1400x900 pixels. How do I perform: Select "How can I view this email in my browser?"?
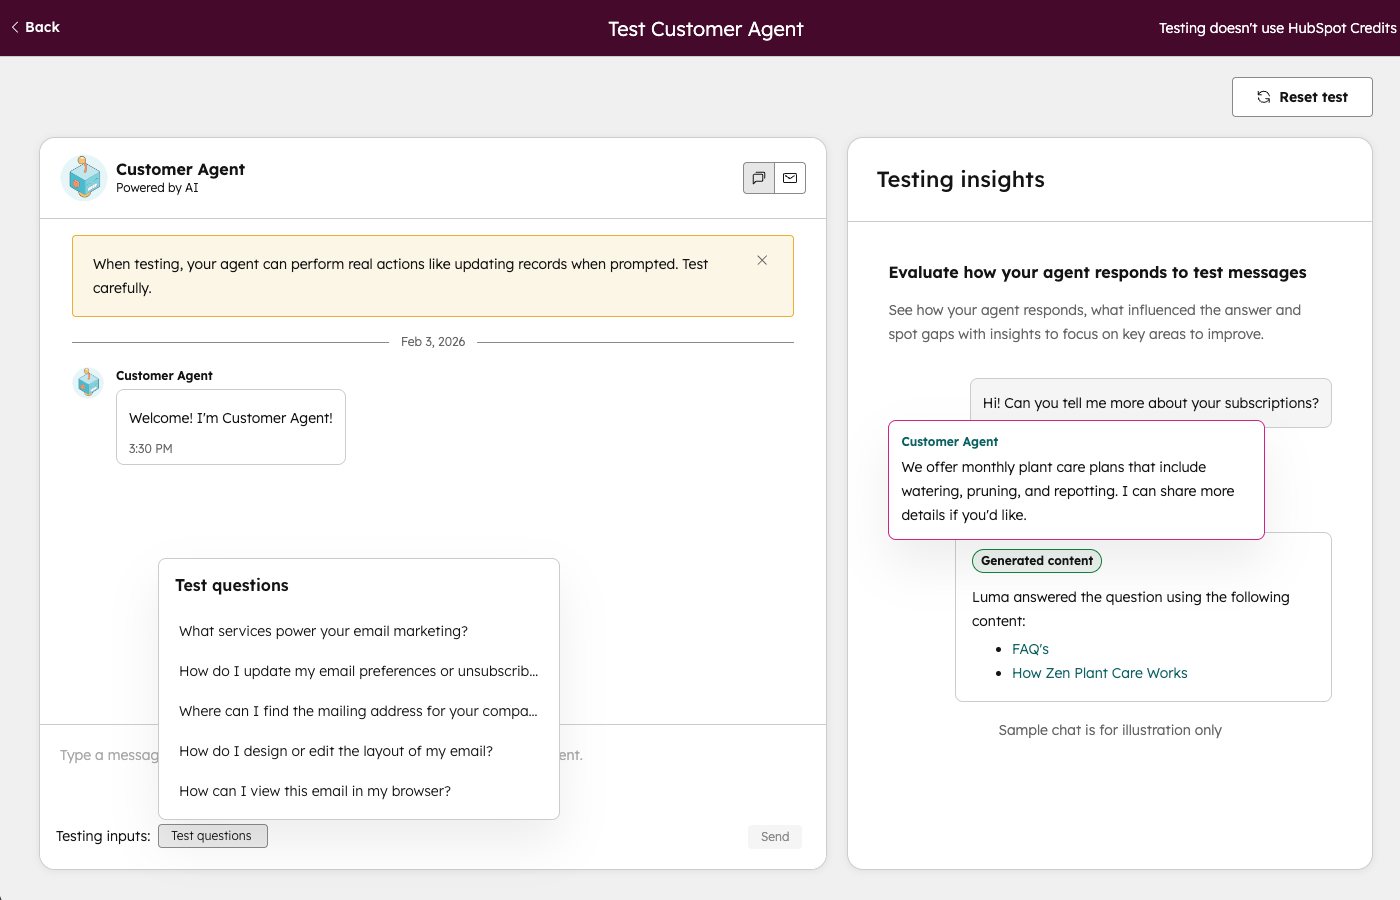pyautogui.click(x=314, y=791)
